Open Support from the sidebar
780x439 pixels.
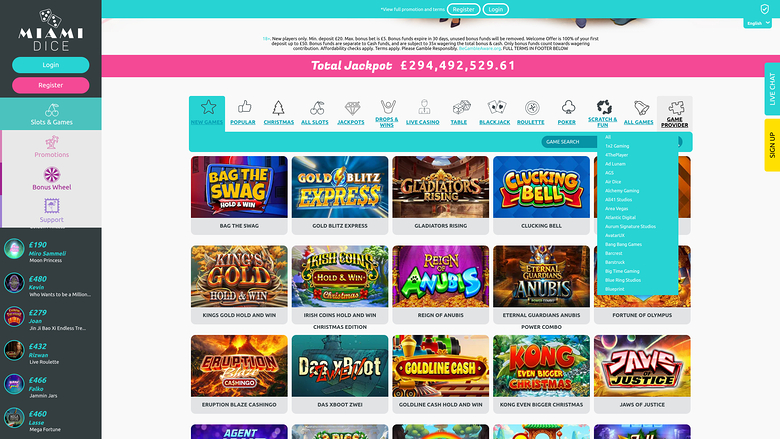51,211
